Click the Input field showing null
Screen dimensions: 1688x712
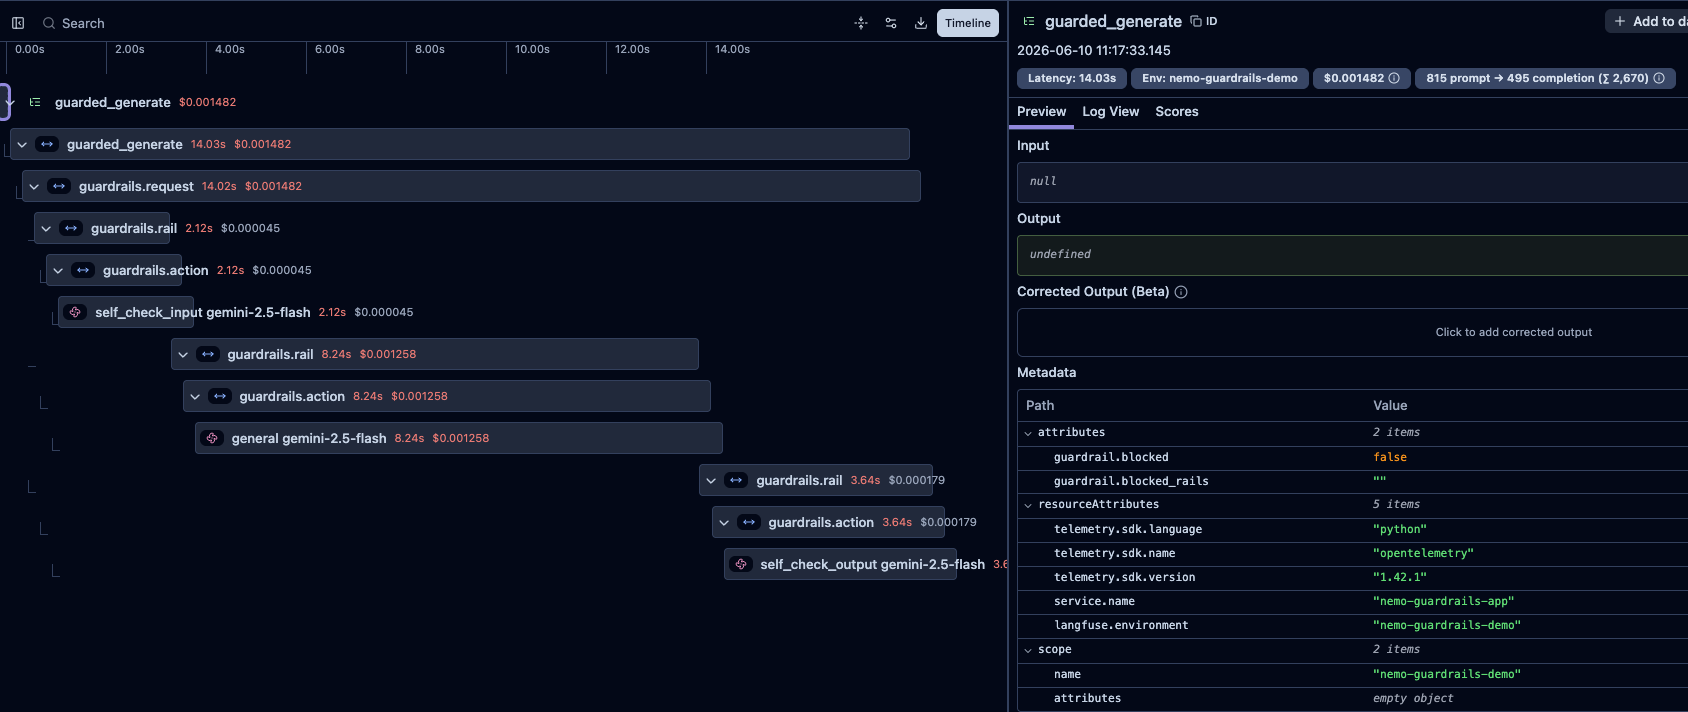point(1352,182)
